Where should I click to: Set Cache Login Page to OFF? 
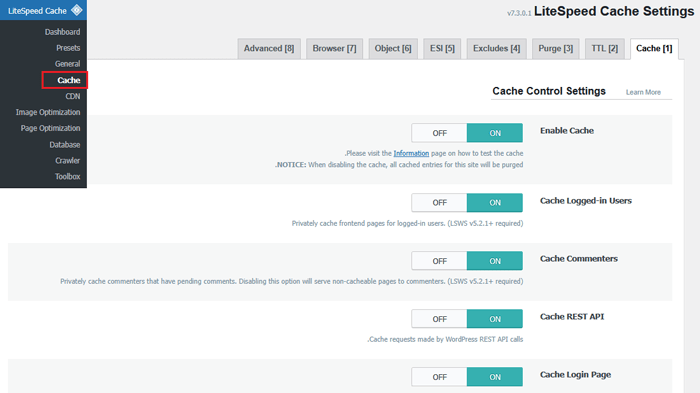coord(439,377)
